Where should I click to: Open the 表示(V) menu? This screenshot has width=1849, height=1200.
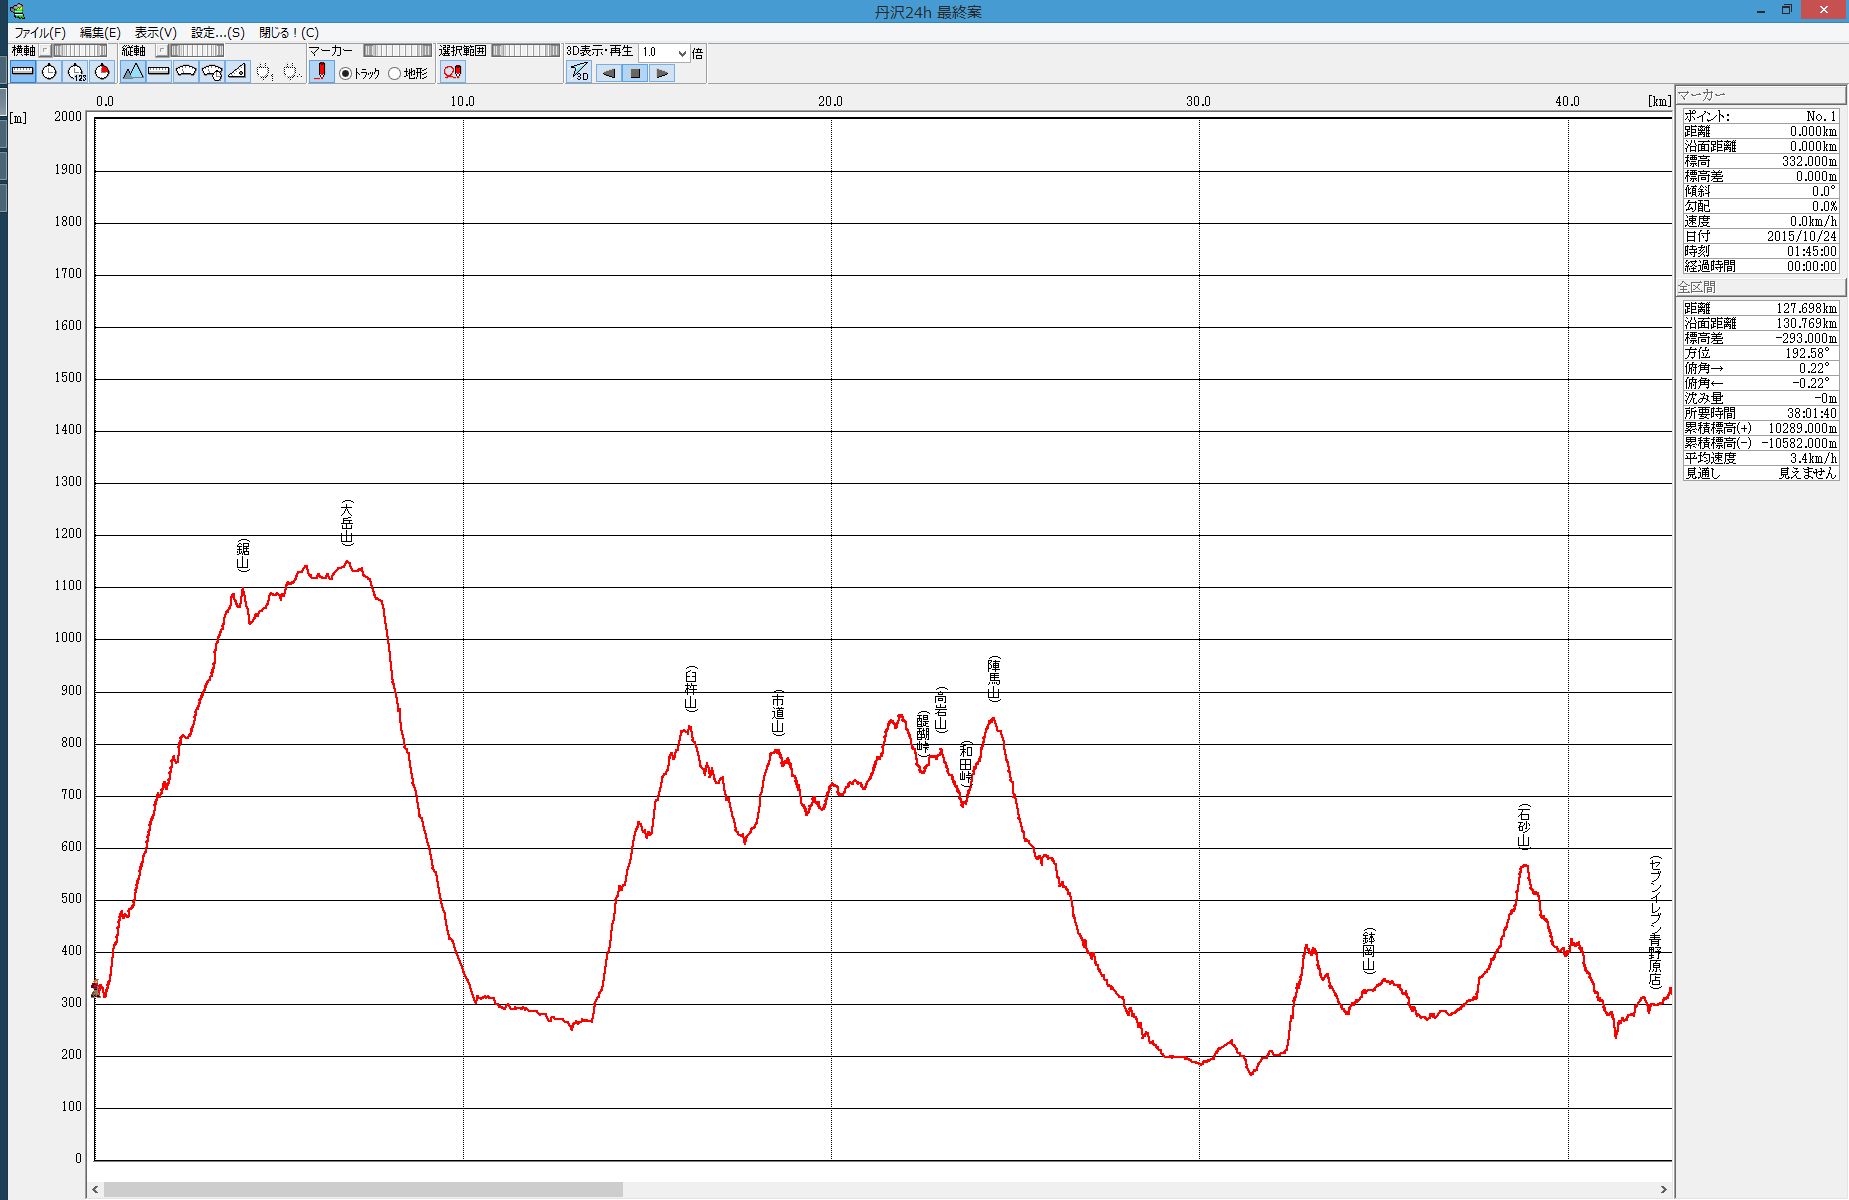pyautogui.click(x=156, y=33)
